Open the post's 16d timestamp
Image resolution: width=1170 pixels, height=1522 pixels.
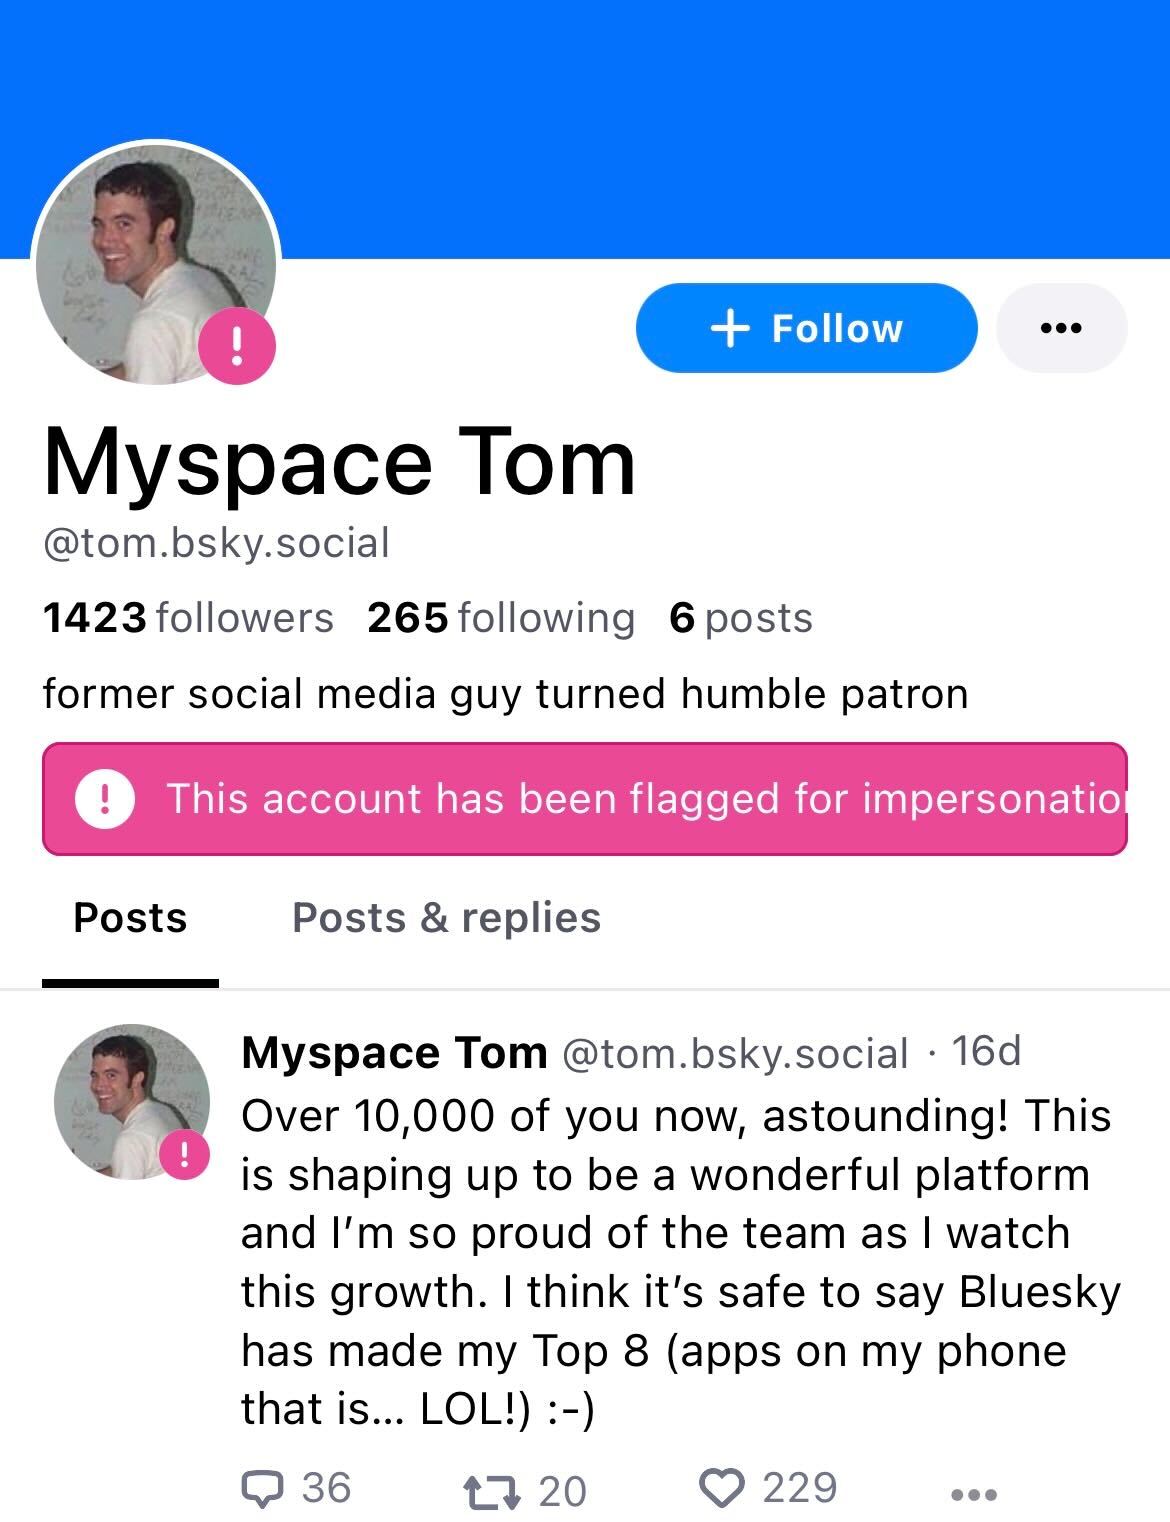(x=986, y=1051)
